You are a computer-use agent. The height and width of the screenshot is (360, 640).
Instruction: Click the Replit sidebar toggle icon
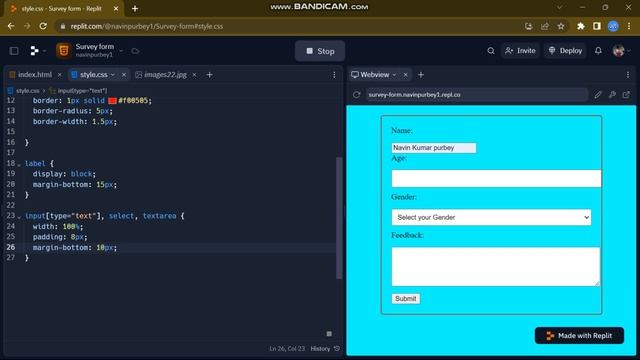[14, 51]
